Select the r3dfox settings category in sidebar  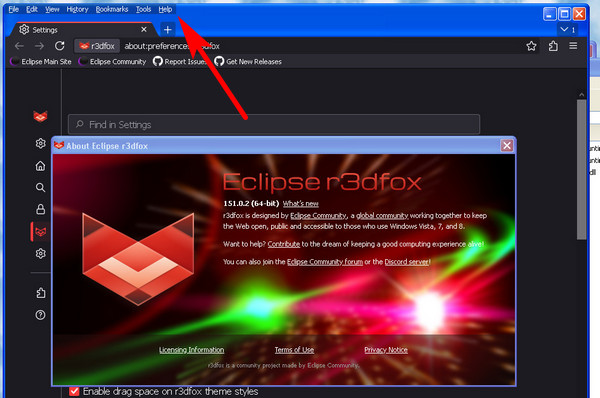tap(41, 232)
